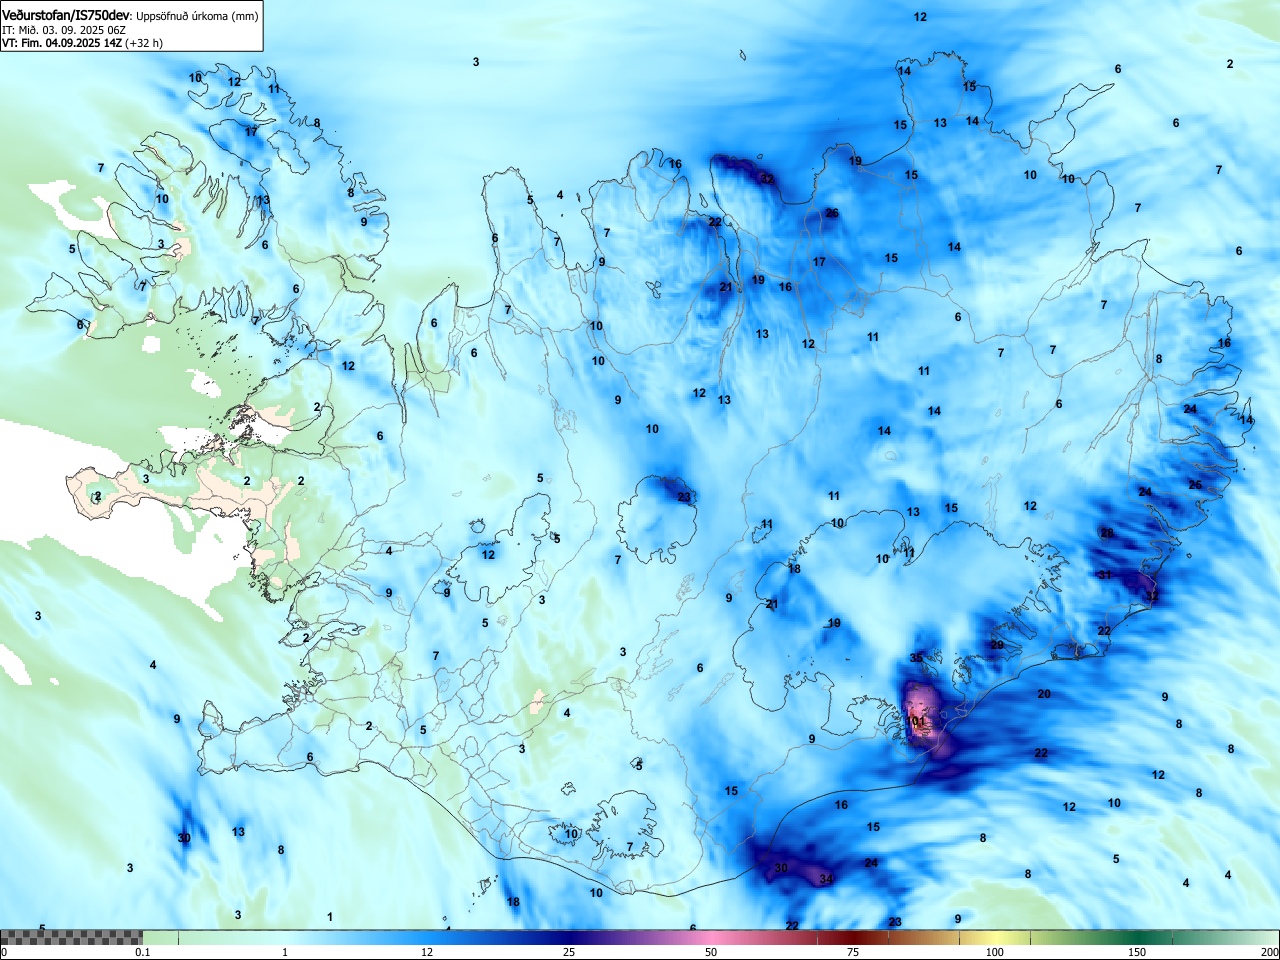Image resolution: width=1280 pixels, height=960 pixels.
Task: Click the 'Uppsöfnuð úrkoma (mm)' label
Action: (197, 17)
